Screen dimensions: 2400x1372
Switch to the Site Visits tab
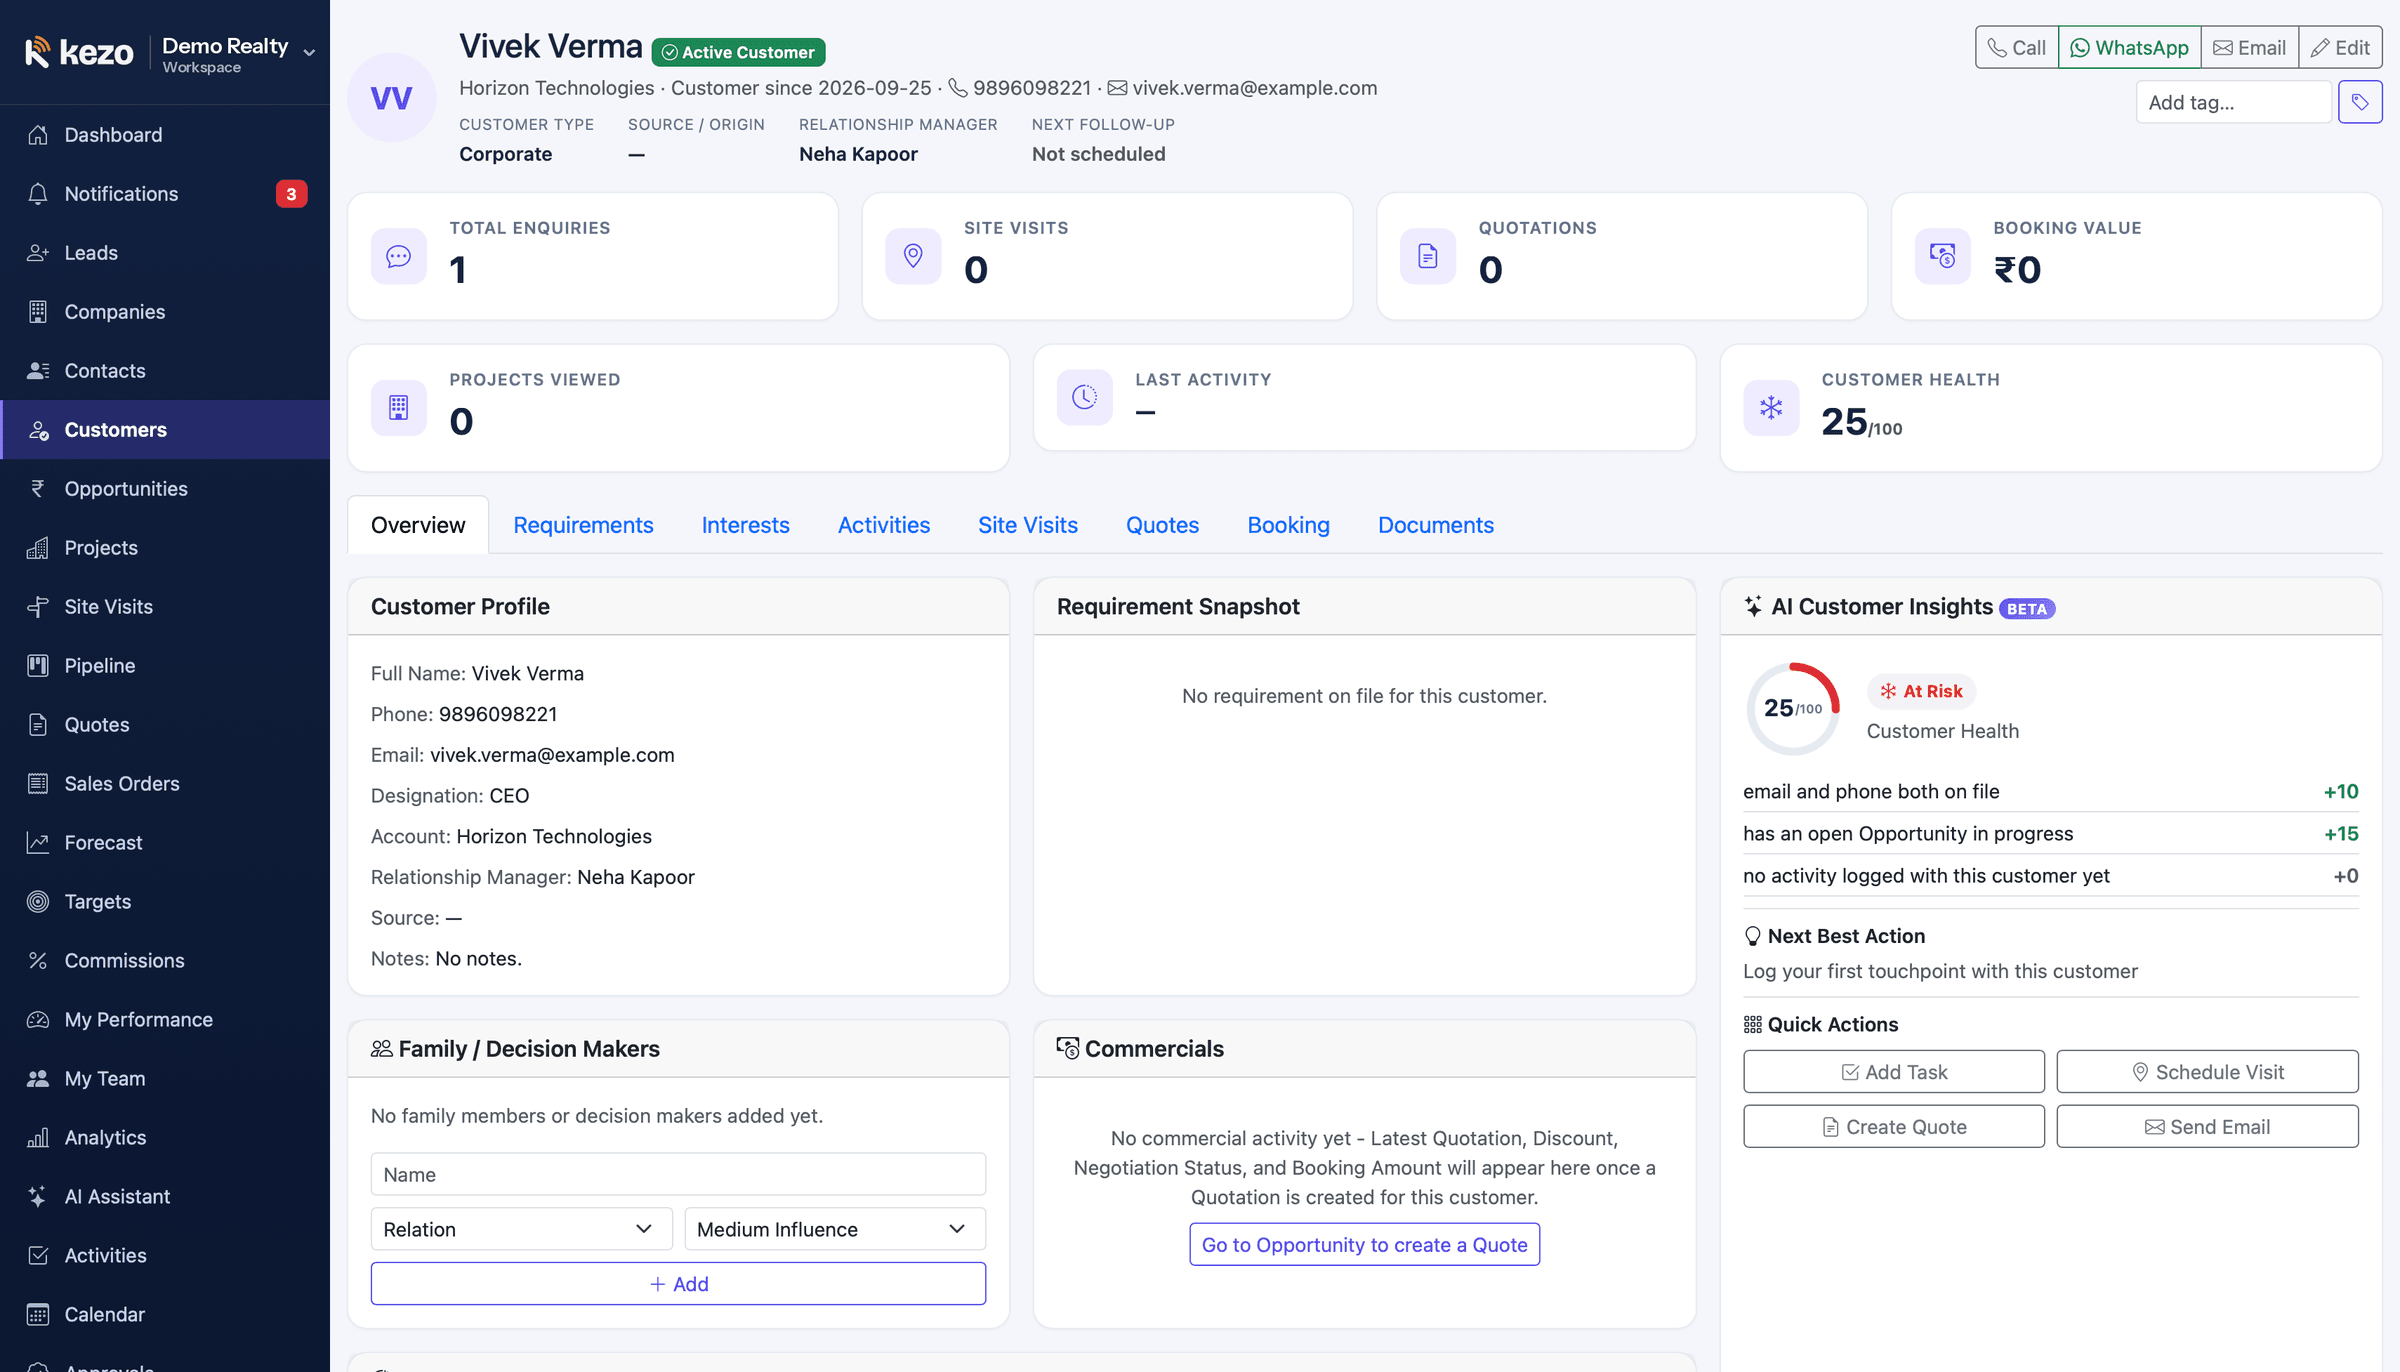point(1028,525)
